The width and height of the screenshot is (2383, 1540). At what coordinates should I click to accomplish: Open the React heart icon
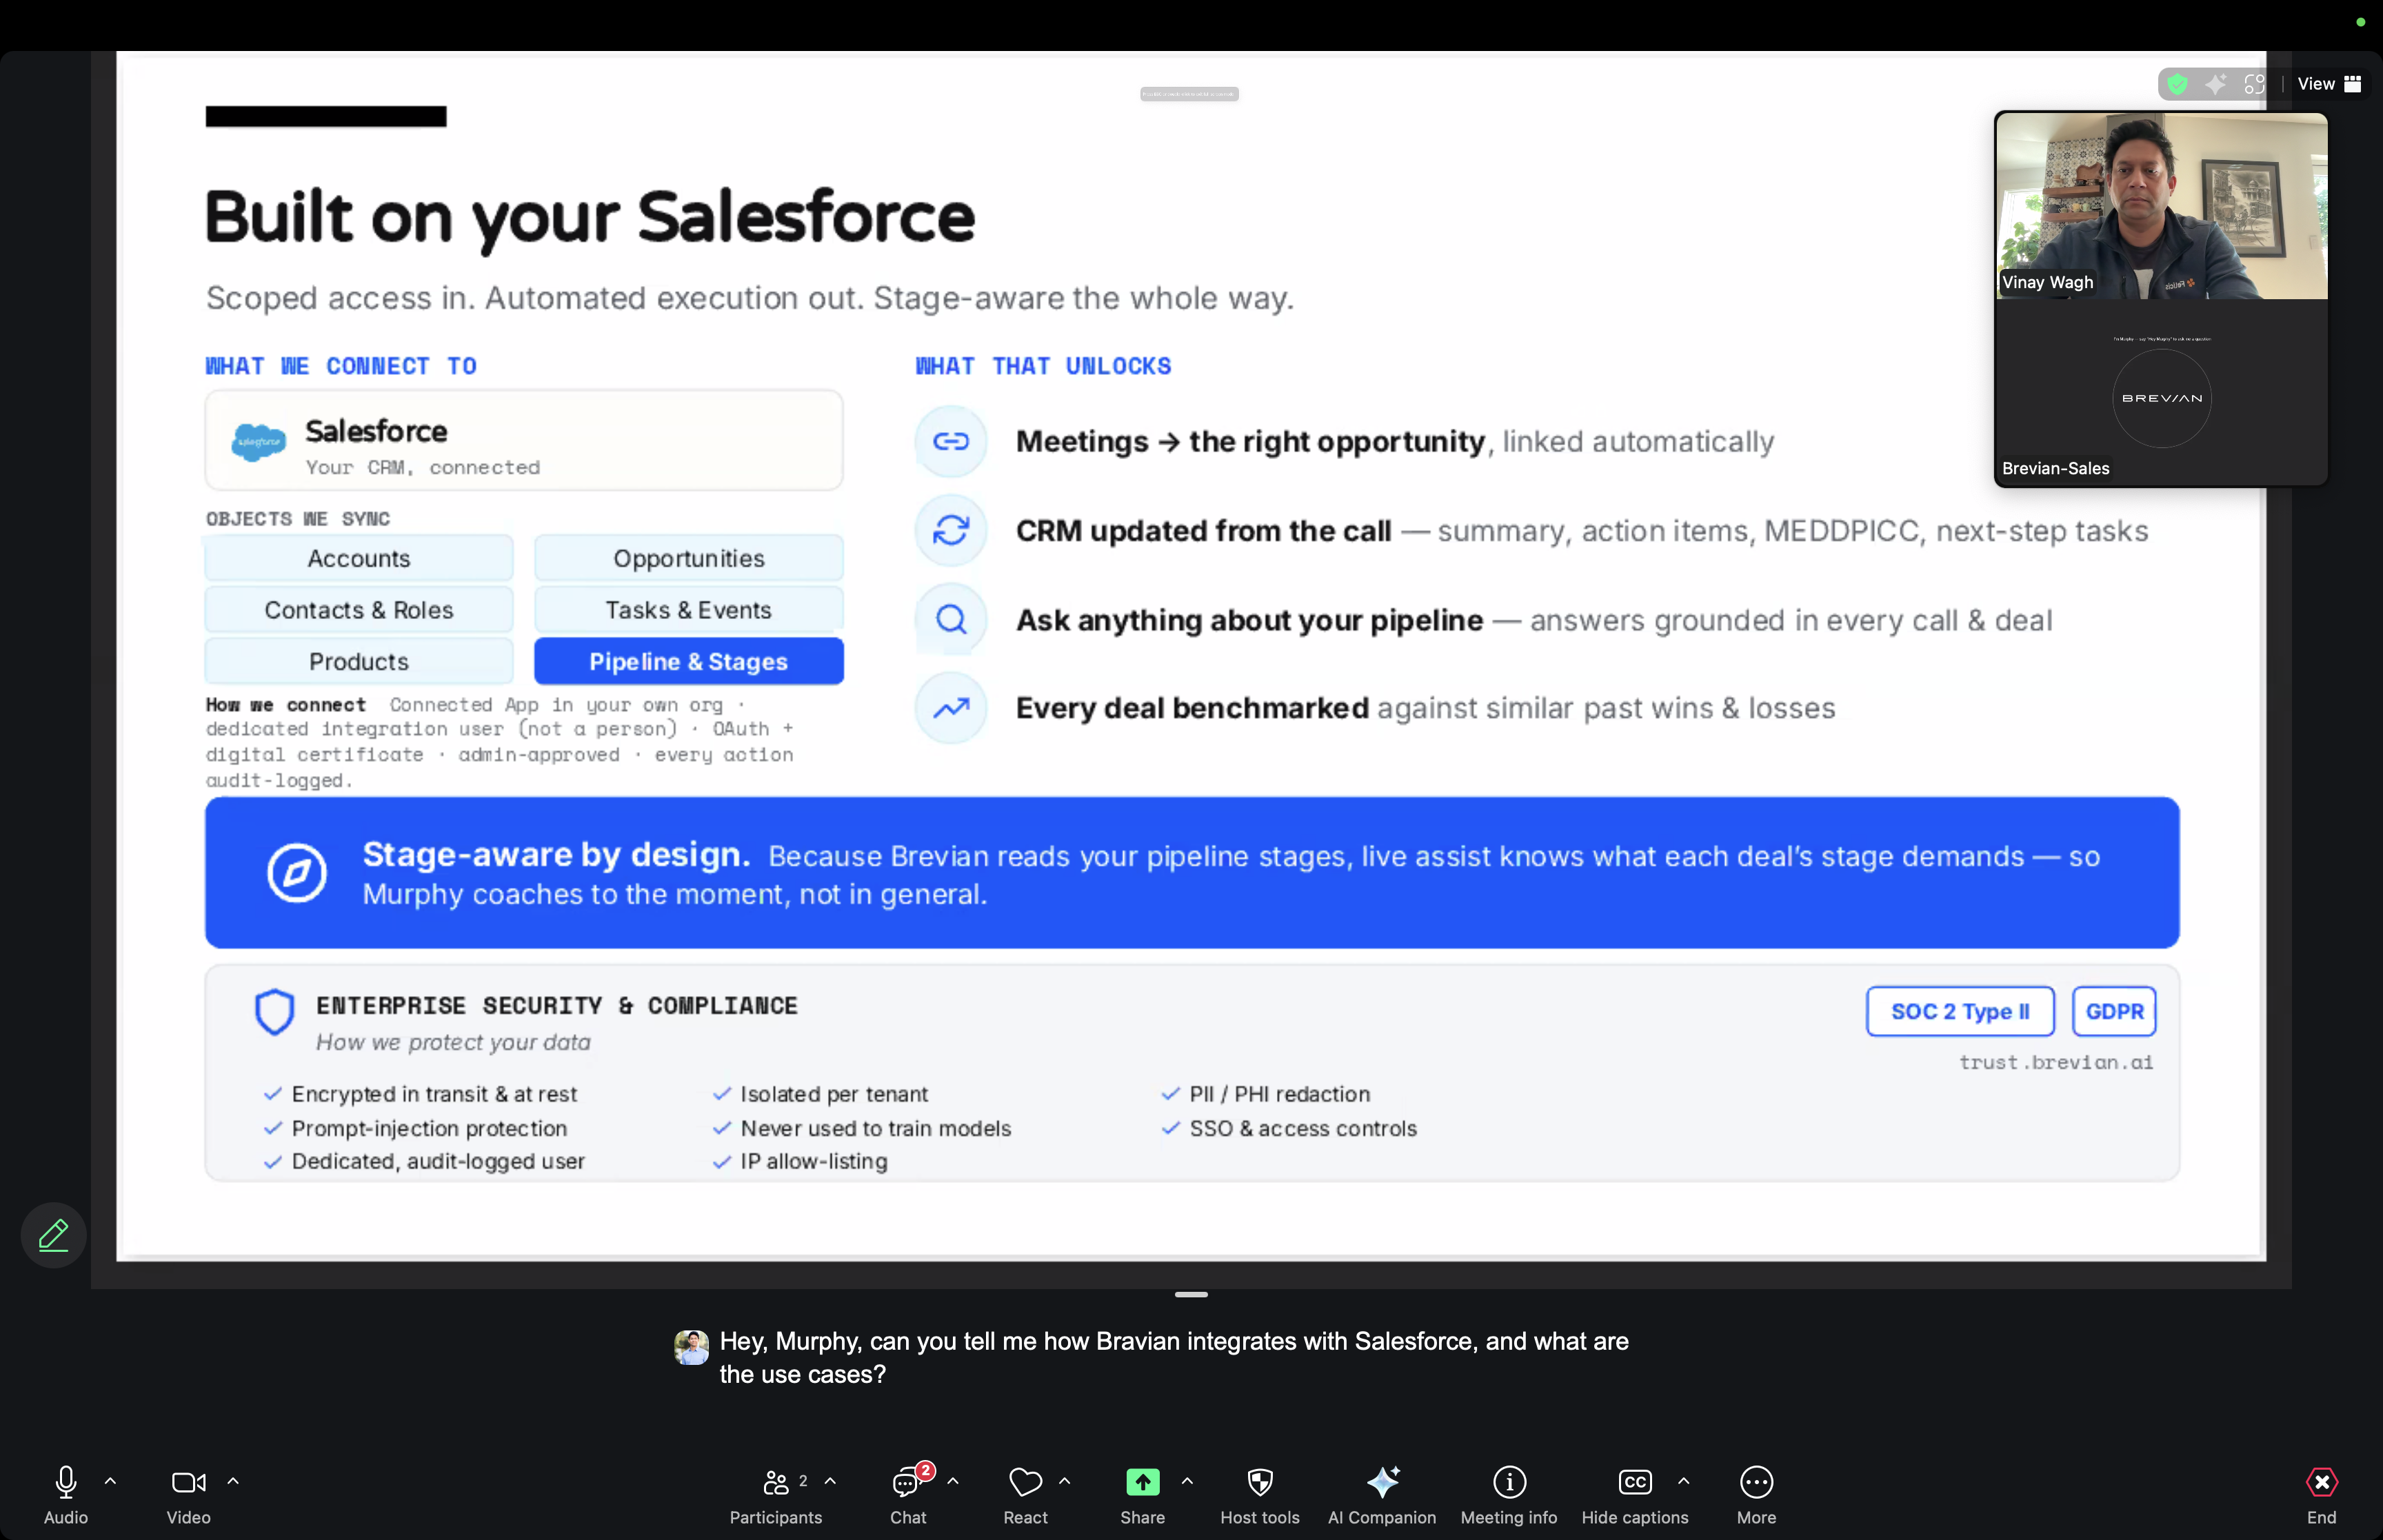pos(1025,1481)
